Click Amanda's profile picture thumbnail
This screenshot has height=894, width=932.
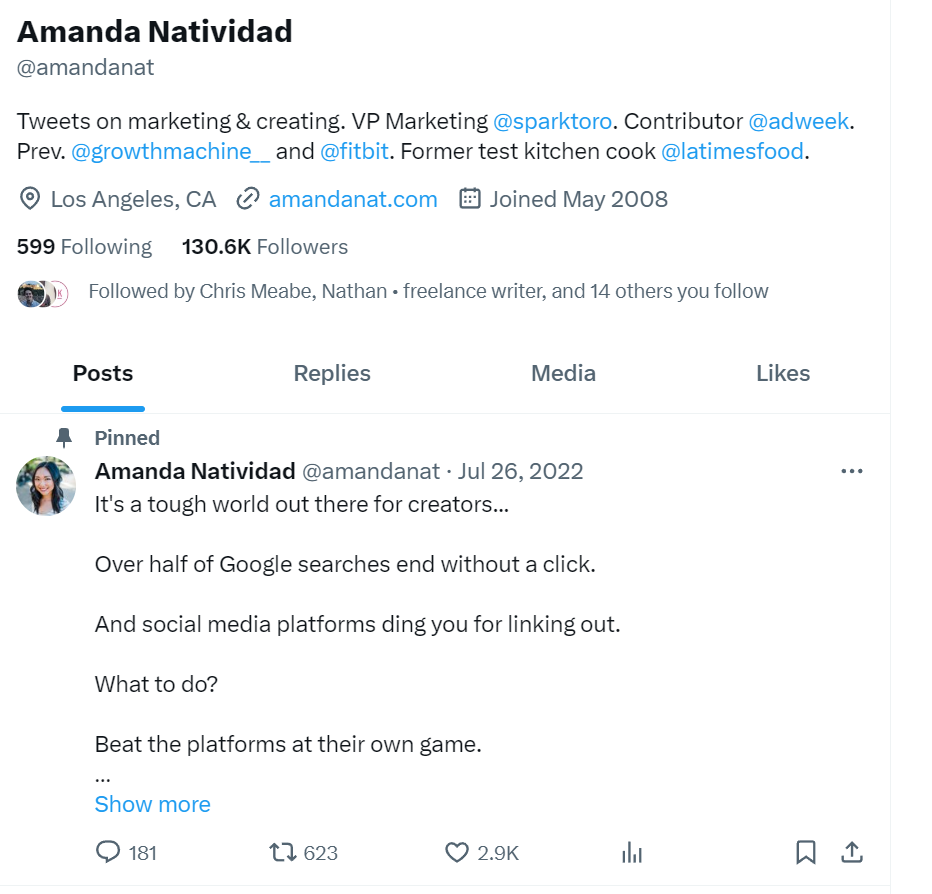46,486
